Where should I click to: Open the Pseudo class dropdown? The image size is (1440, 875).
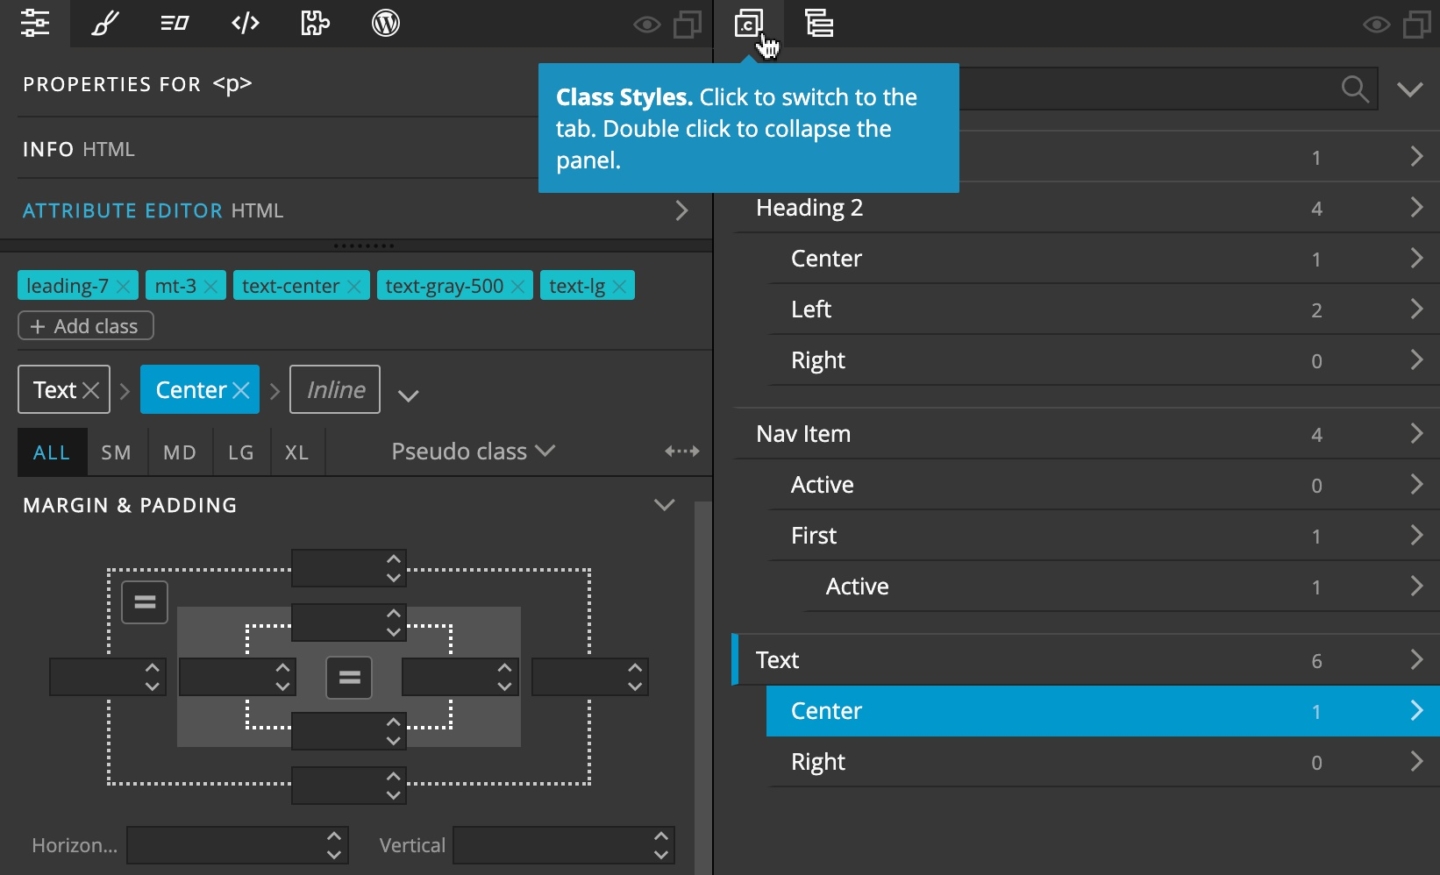pos(472,451)
